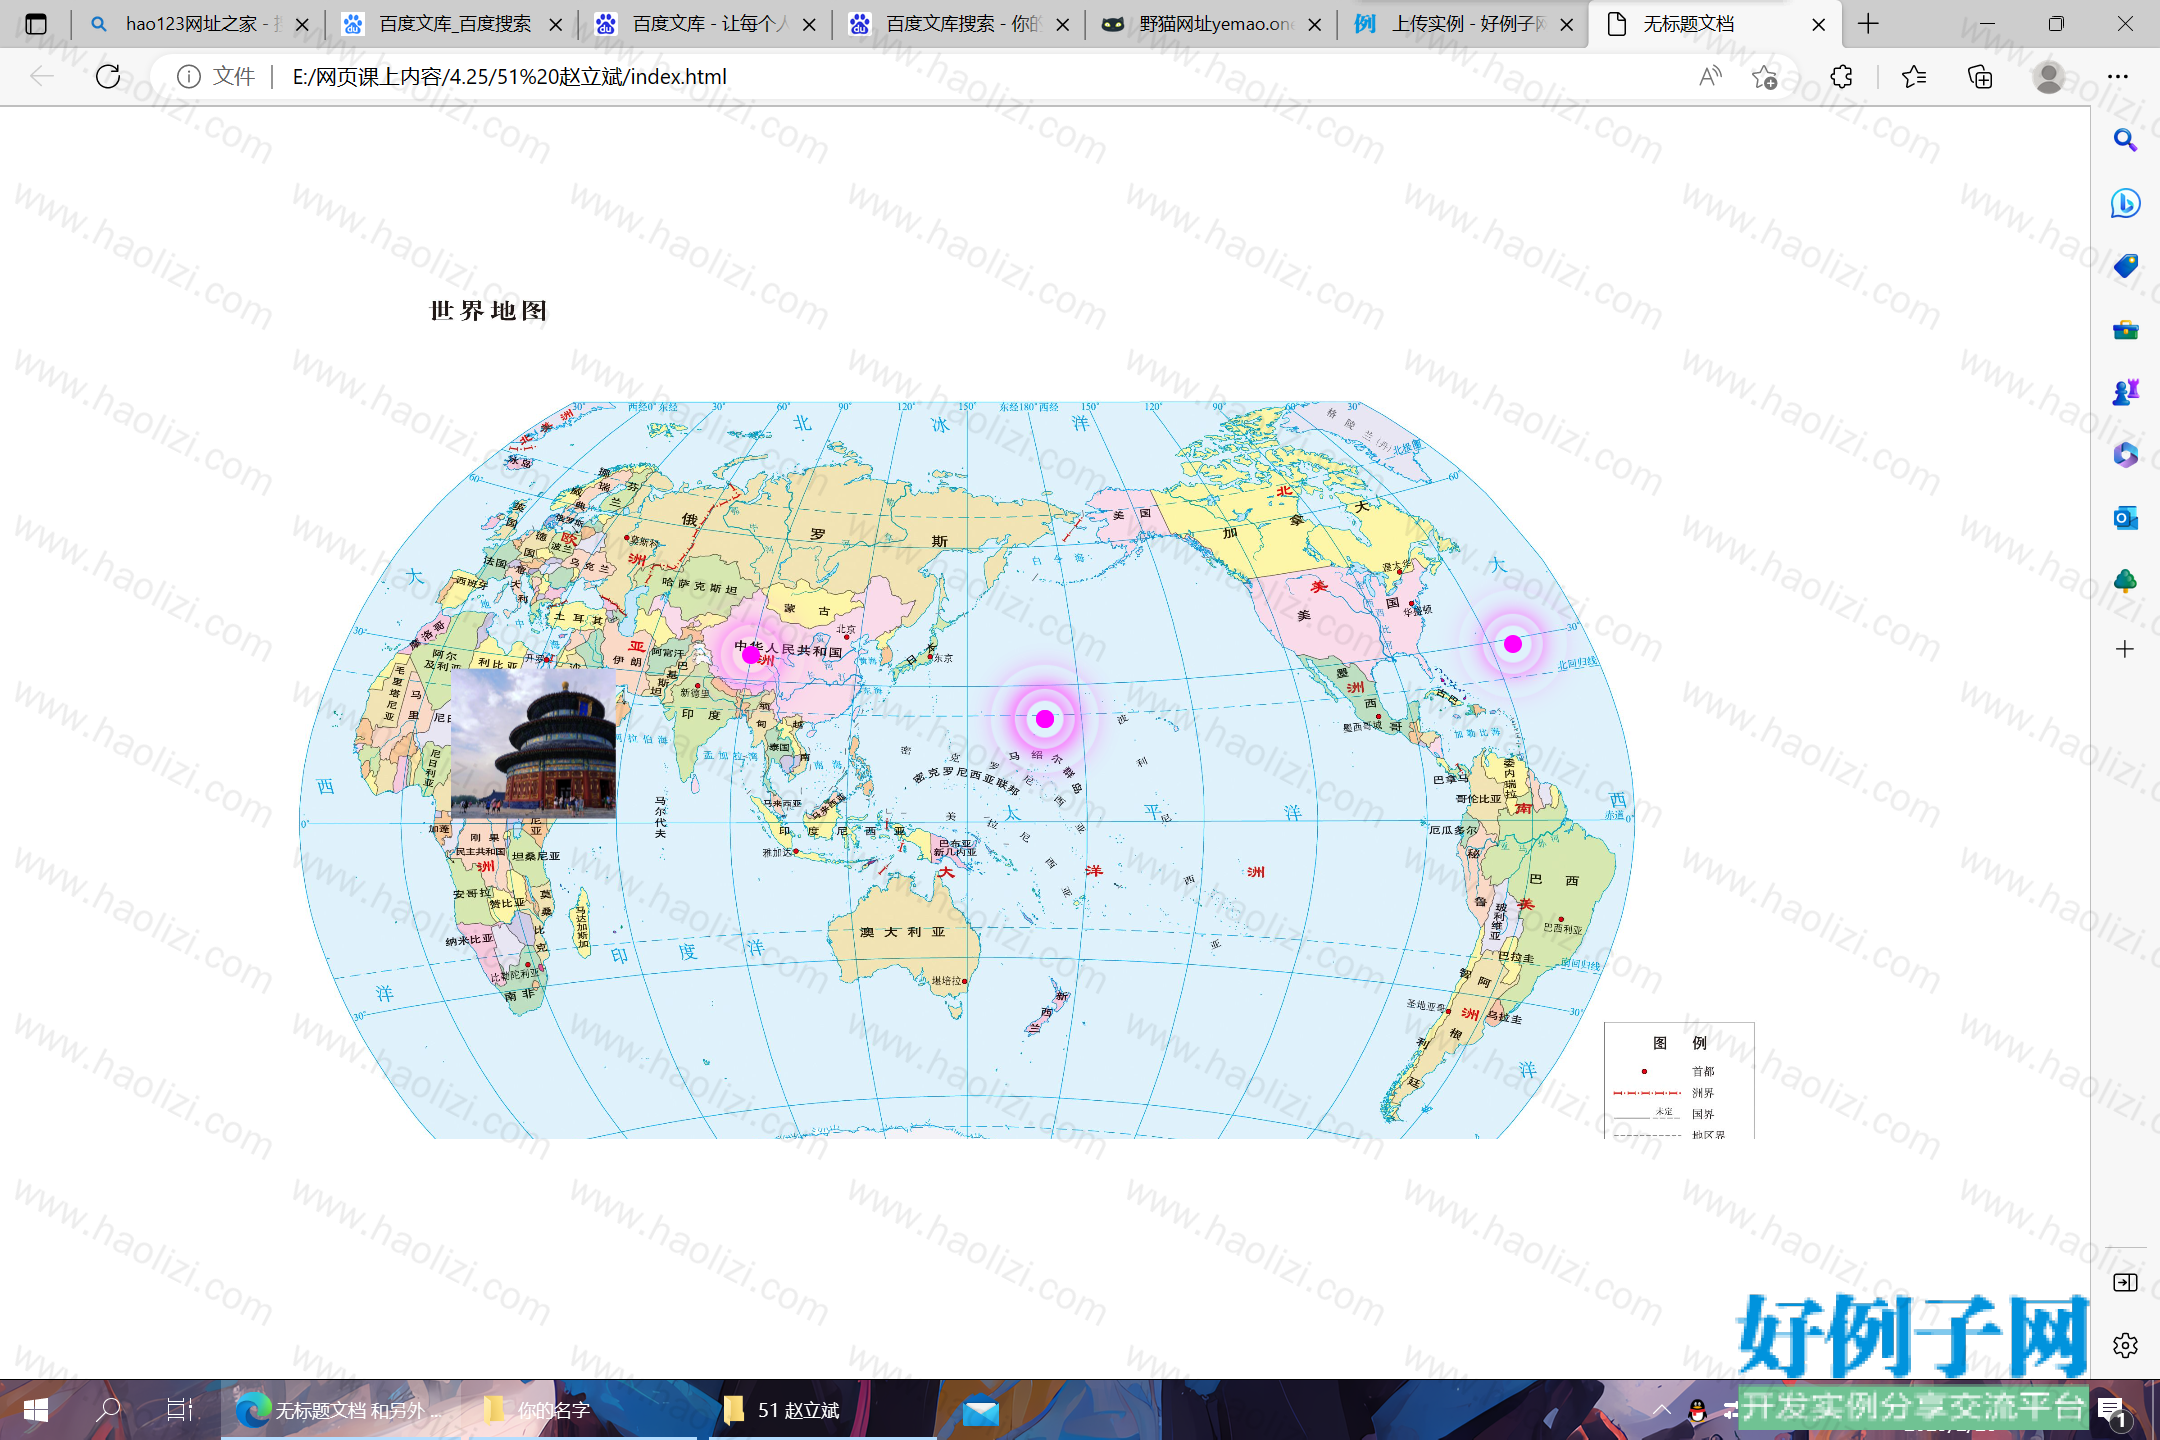The width and height of the screenshot is (2160, 1440).
Task: Click the Temple of Heaven photo
Action: coord(534,743)
